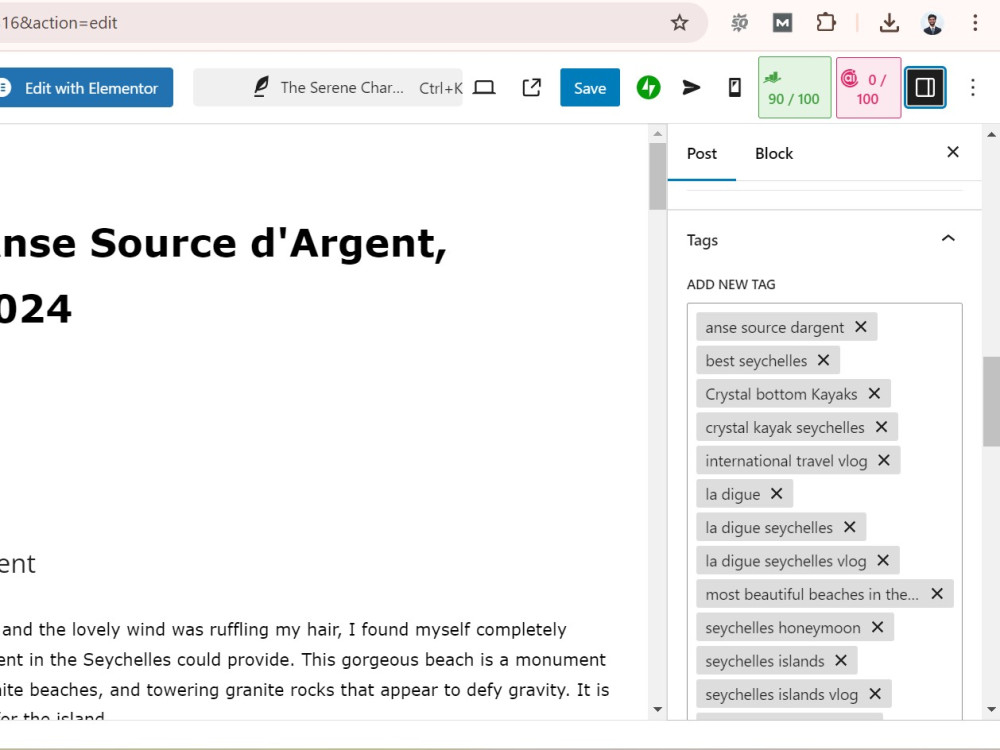Collapse the Tags panel
This screenshot has height=750, width=1000.
[948, 239]
